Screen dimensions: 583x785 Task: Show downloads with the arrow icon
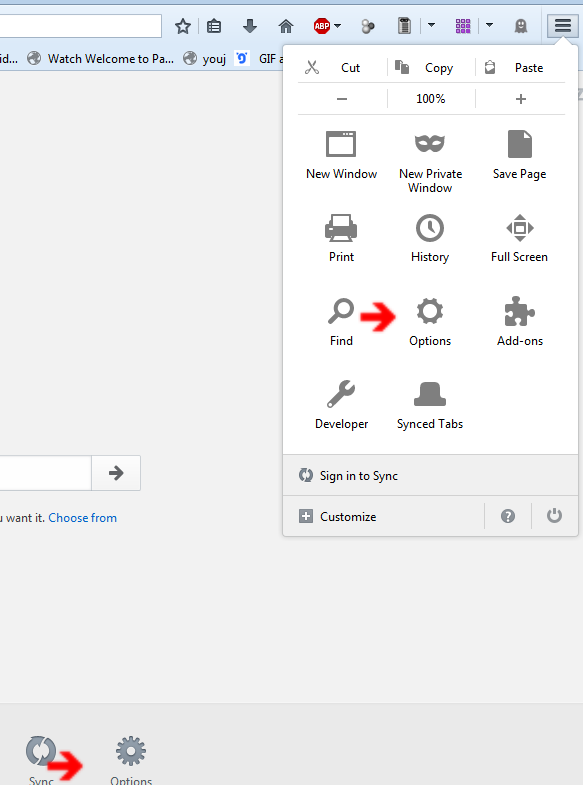pos(250,26)
